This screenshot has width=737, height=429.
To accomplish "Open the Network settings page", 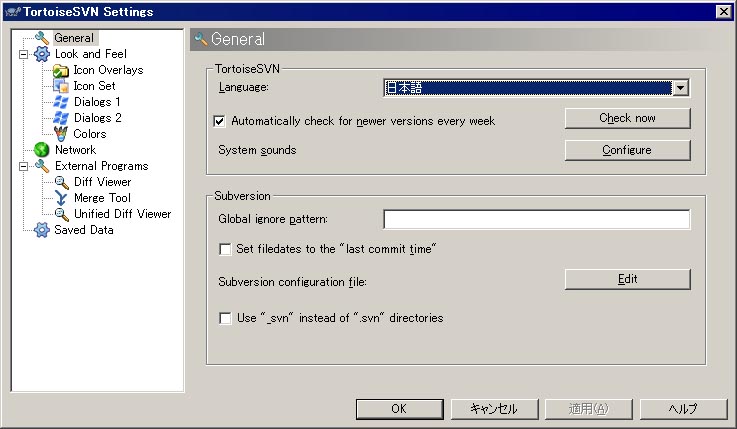I will pos(75,150).
